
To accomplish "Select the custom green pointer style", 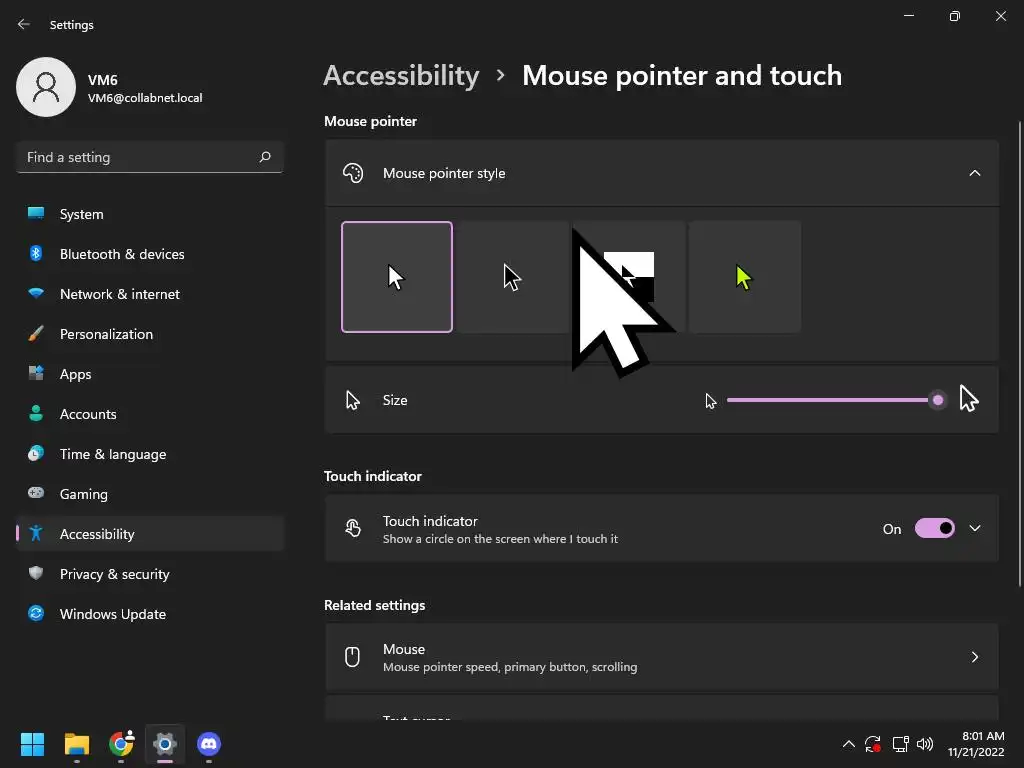I will tap(744, 277).
